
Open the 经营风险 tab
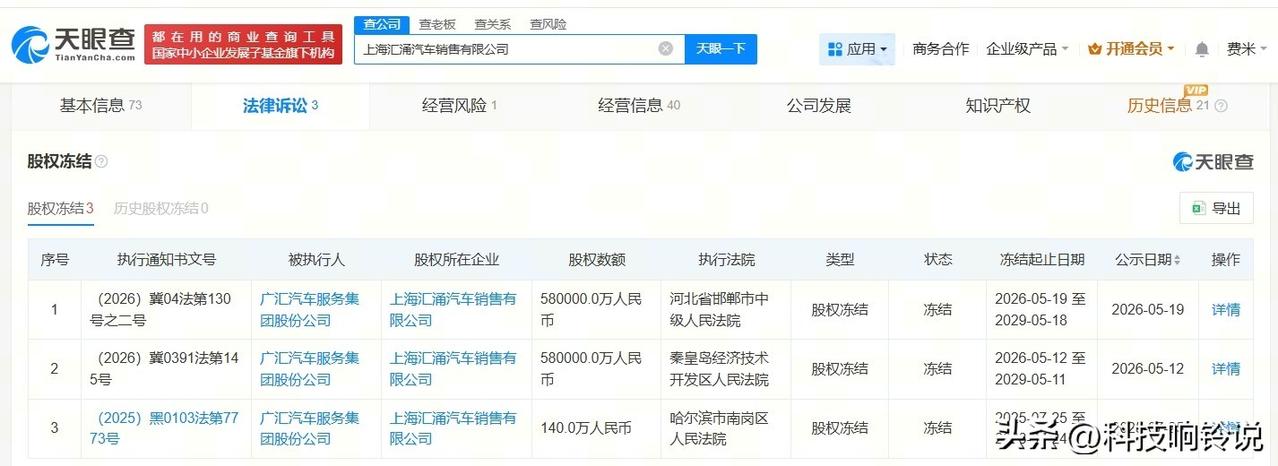click(x=460, y=106)
